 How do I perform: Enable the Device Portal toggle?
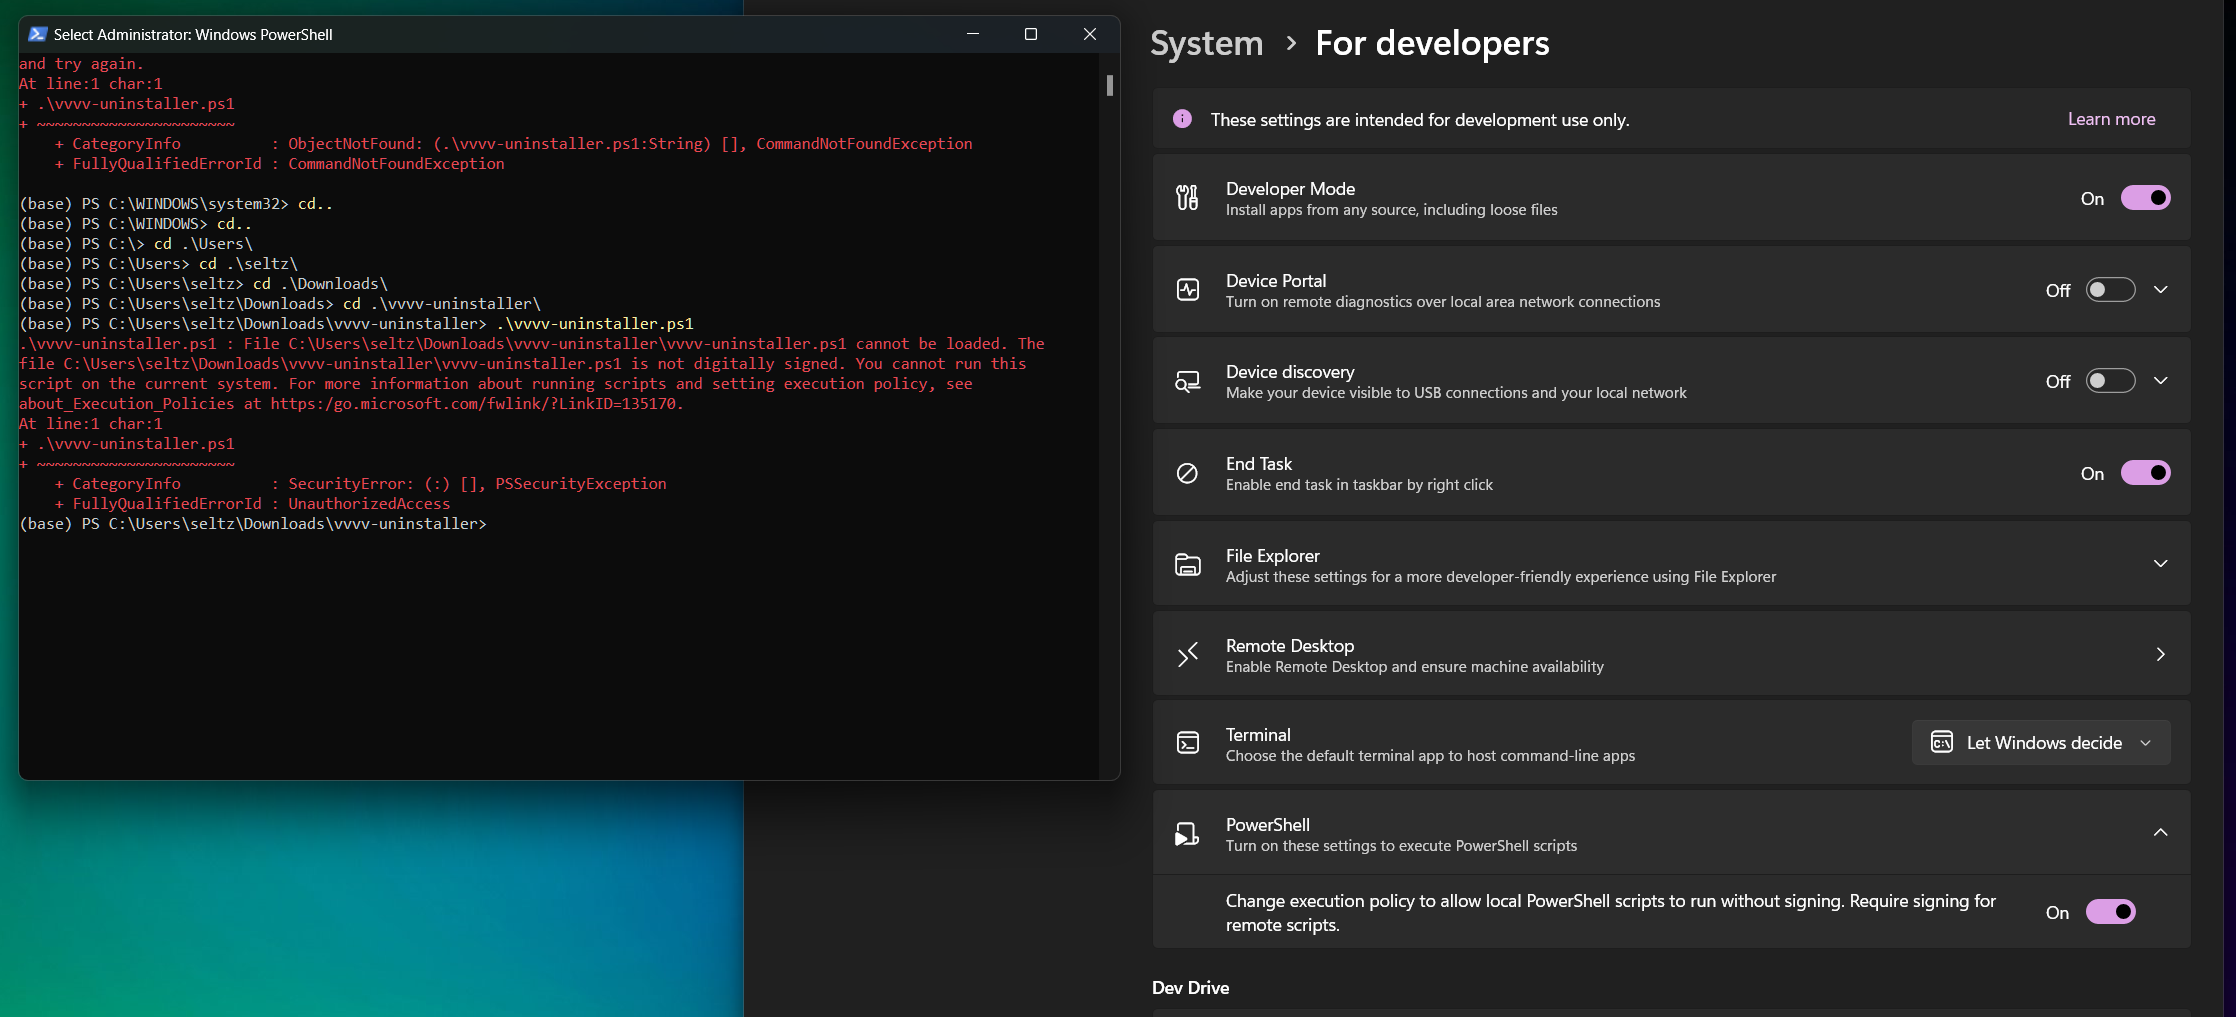[x=2110, y=290]
